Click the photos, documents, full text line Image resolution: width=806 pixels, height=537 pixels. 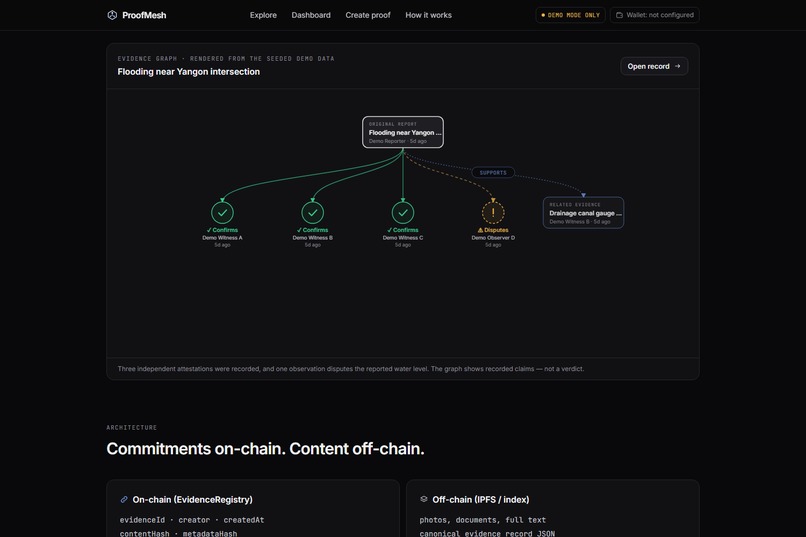pyautogui.click(x=483, y=520)
